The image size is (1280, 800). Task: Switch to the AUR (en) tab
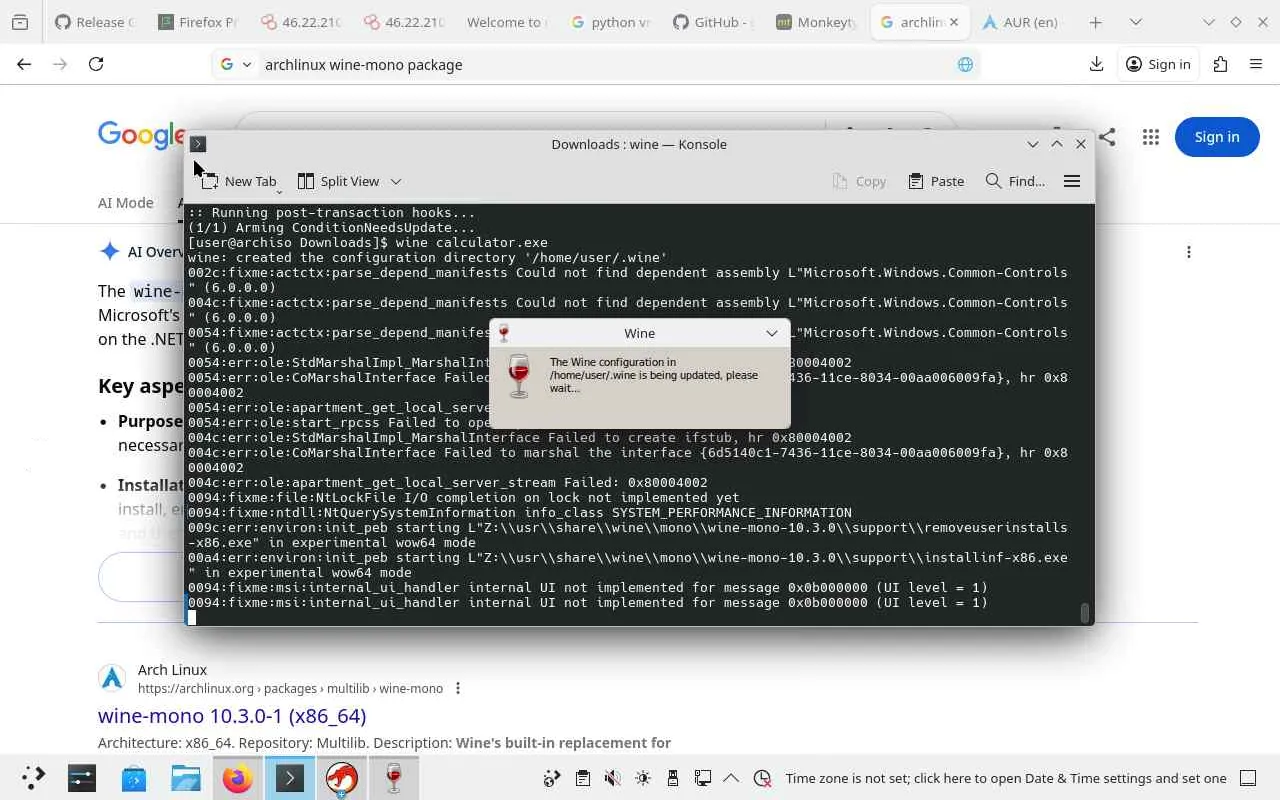coord(1020,22)
